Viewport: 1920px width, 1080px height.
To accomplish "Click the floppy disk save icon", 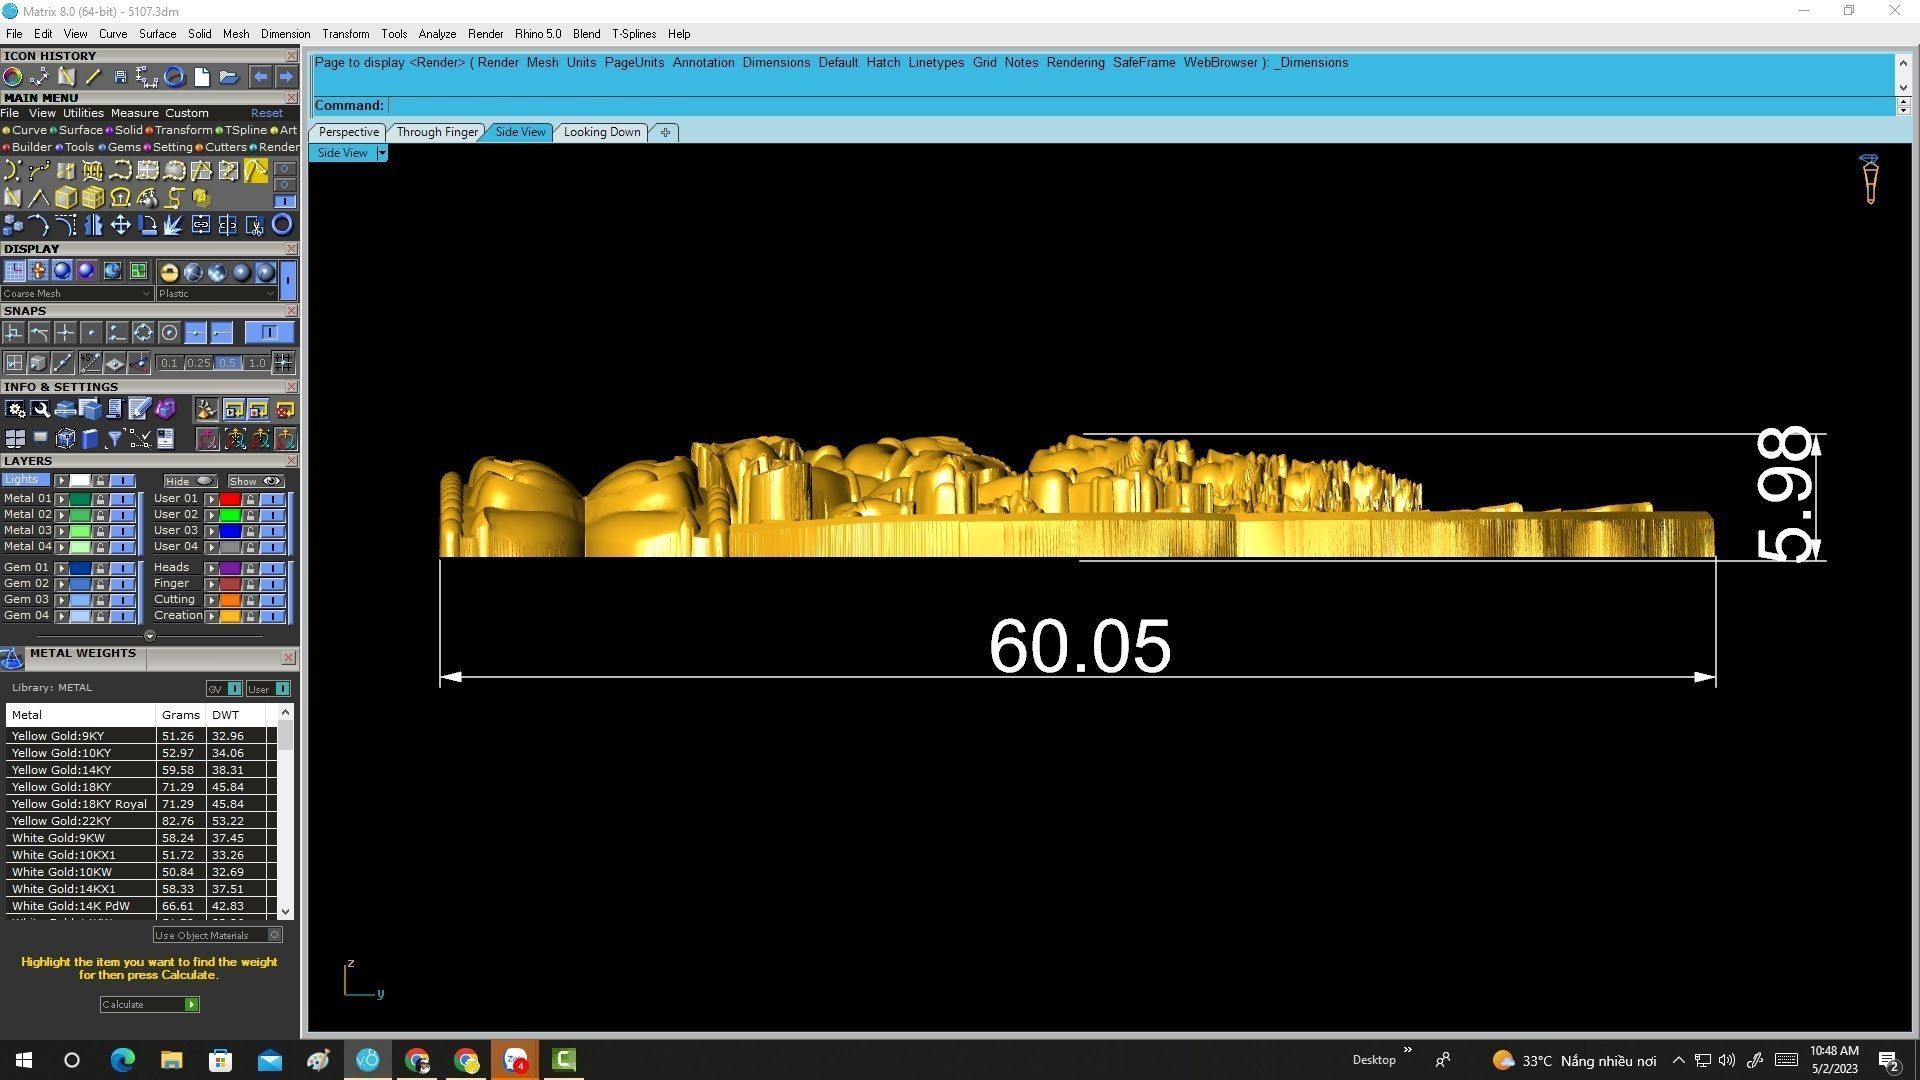I will (120, 77).
